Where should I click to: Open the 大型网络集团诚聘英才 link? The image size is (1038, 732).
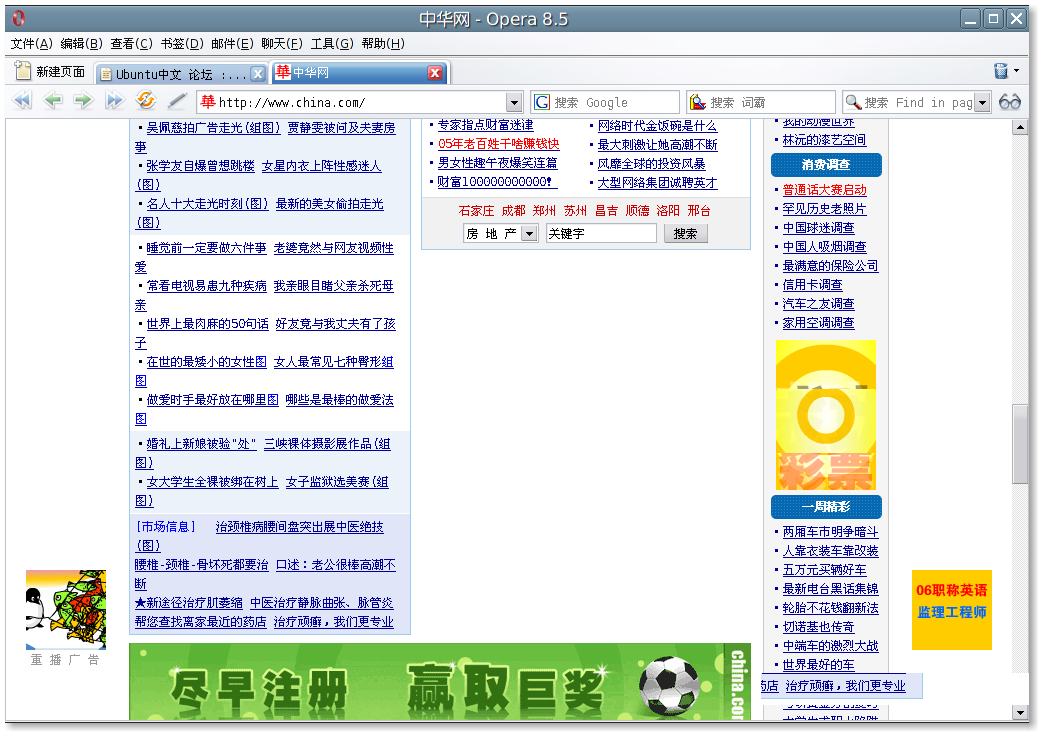pyautogui.click(x=657, y=183)
